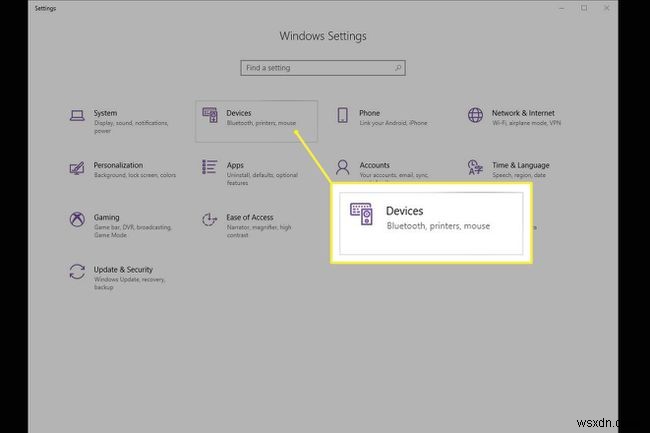The image size is (650, 433).
Task: Open the Gaming Xbox icon
Action: (x=77, y=220)
